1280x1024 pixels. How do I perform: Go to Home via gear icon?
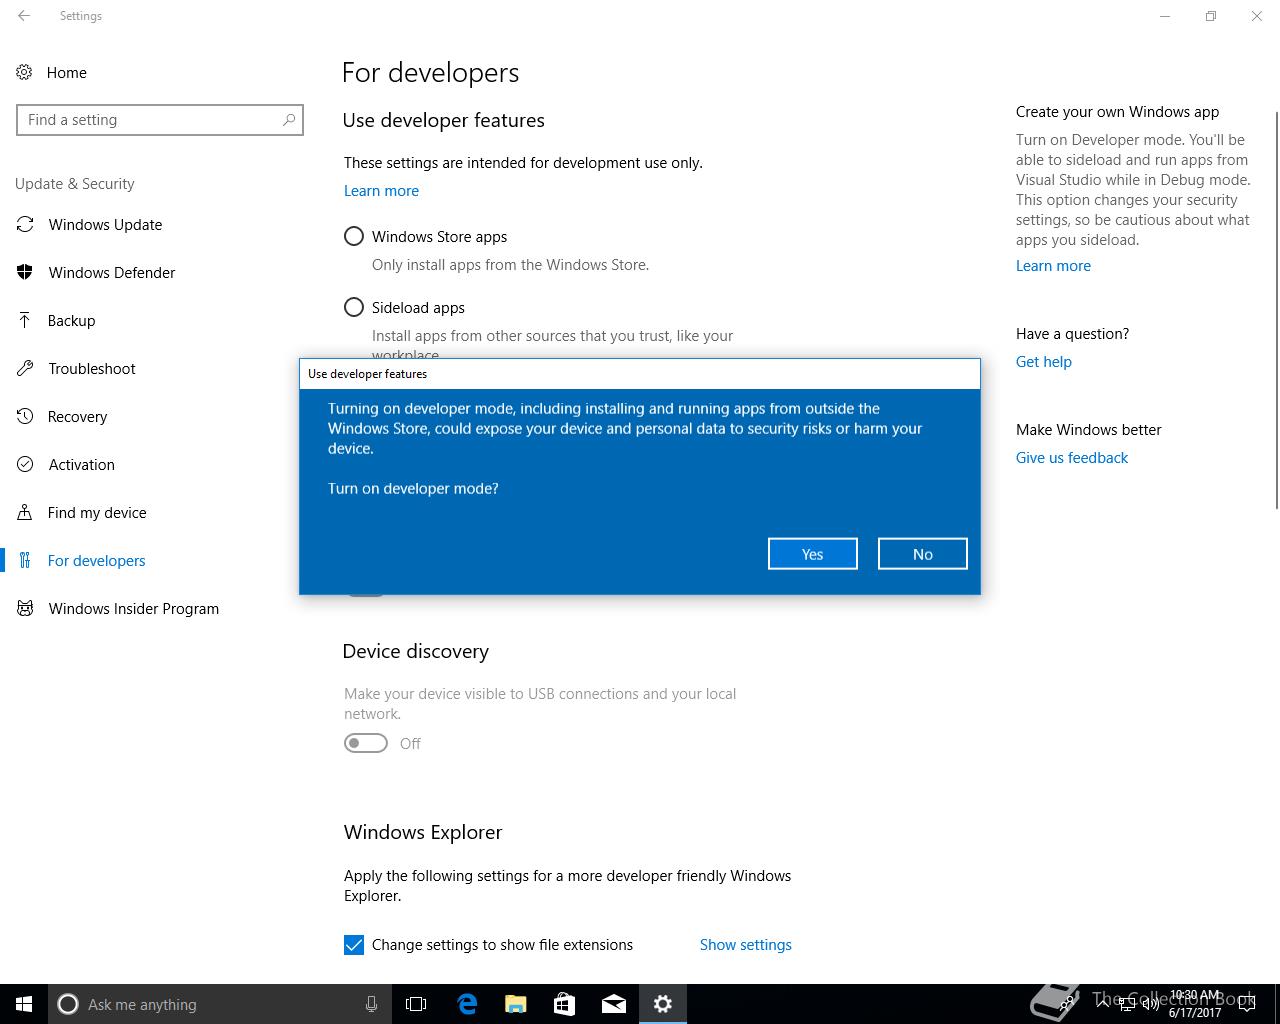point(25,72)
